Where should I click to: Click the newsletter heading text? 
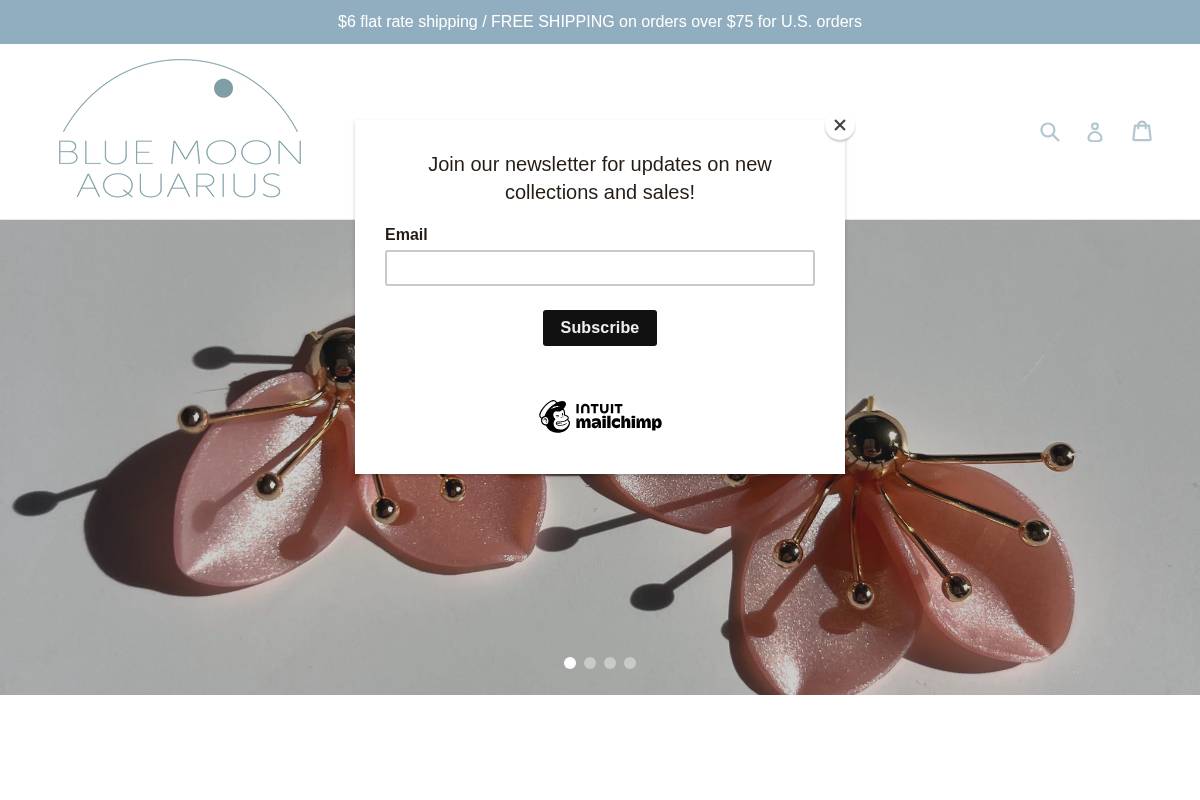coord(600,178)
